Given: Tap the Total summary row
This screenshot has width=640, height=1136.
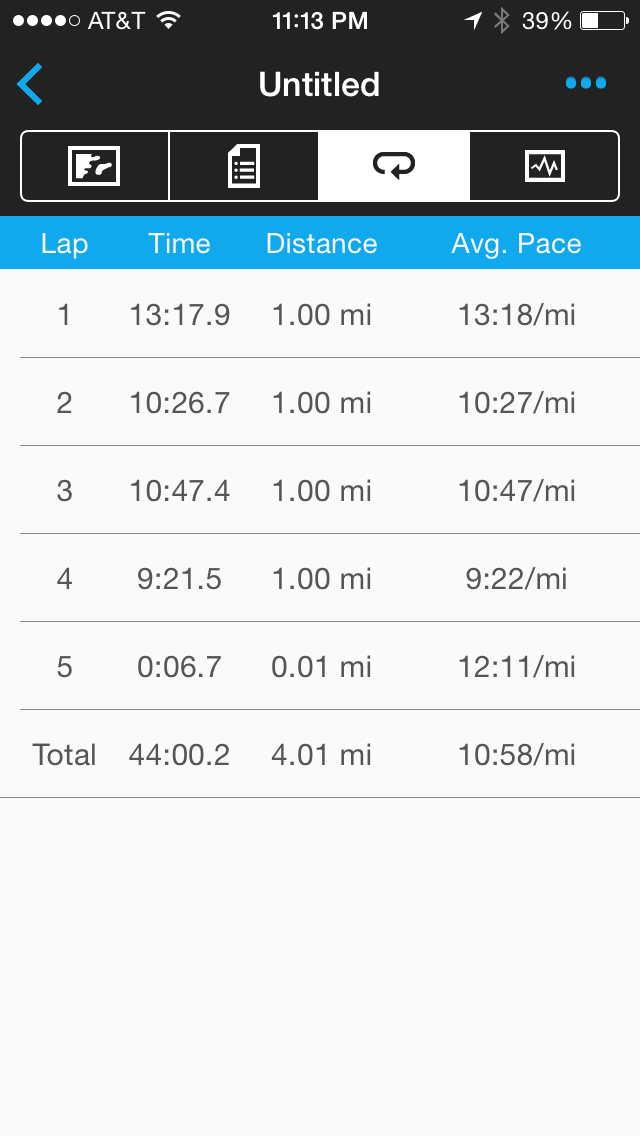Looking at the screenshot, I should [320, 755].
